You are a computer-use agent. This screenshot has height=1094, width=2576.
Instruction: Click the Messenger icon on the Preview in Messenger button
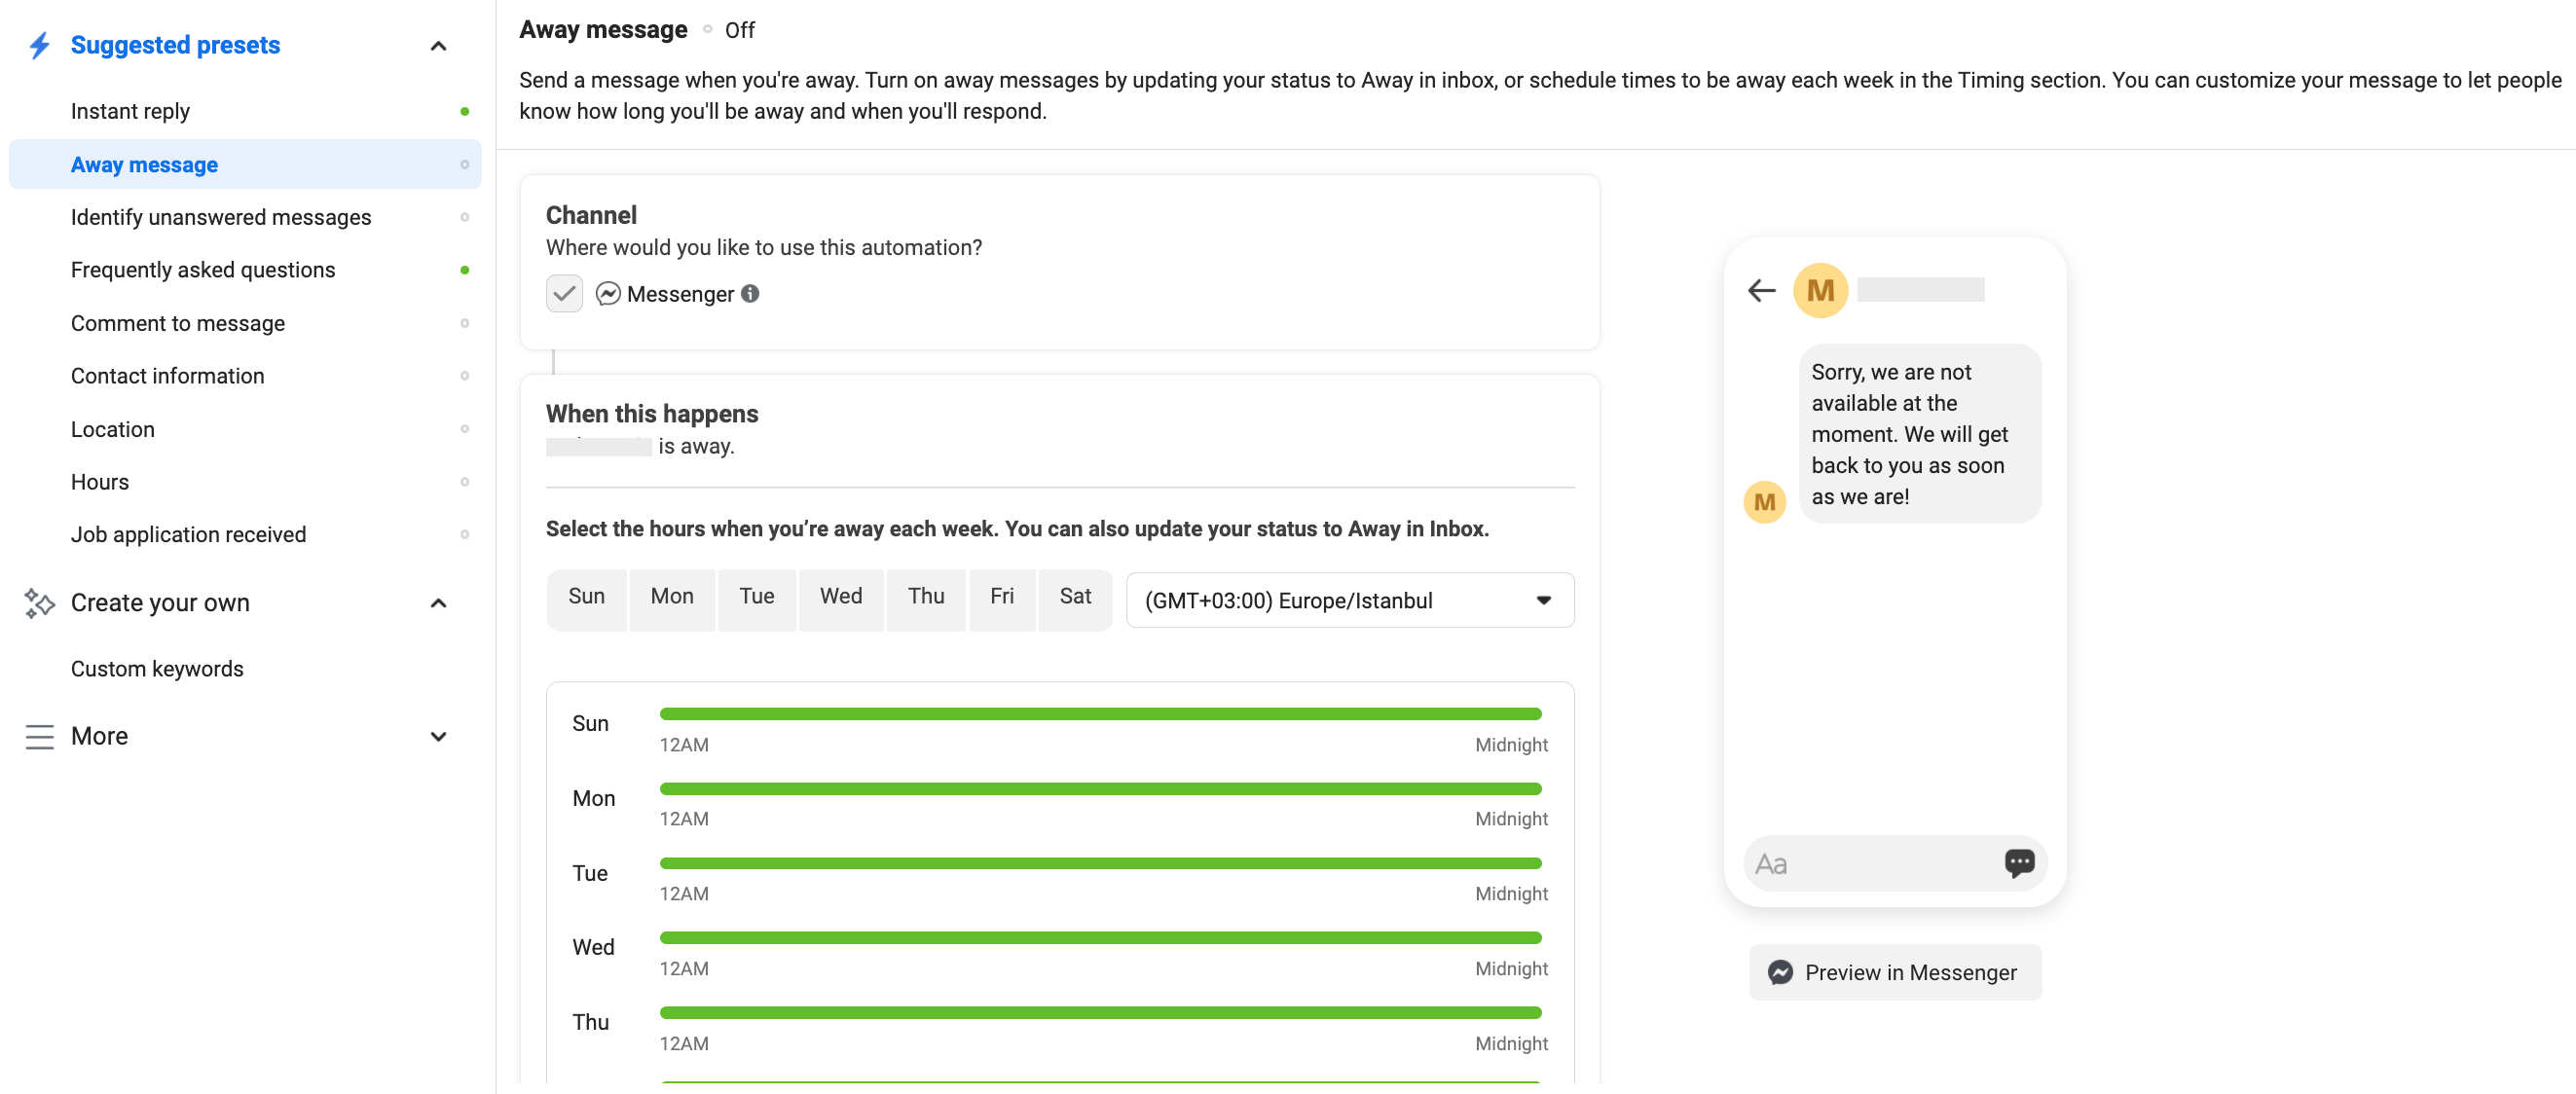pos(1780,972)
